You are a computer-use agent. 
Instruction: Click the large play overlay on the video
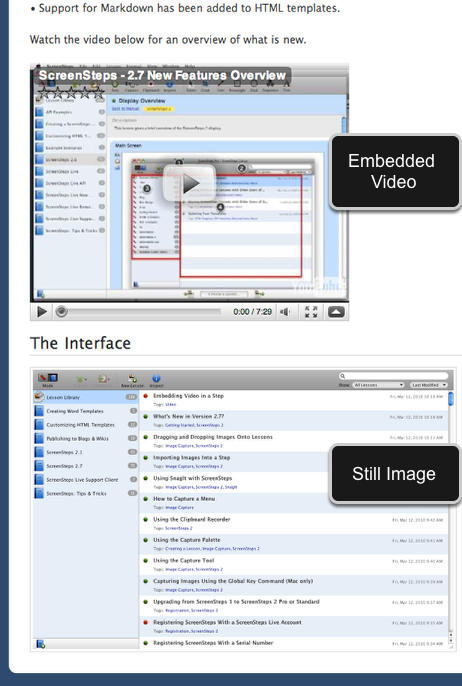pos(189,183)
